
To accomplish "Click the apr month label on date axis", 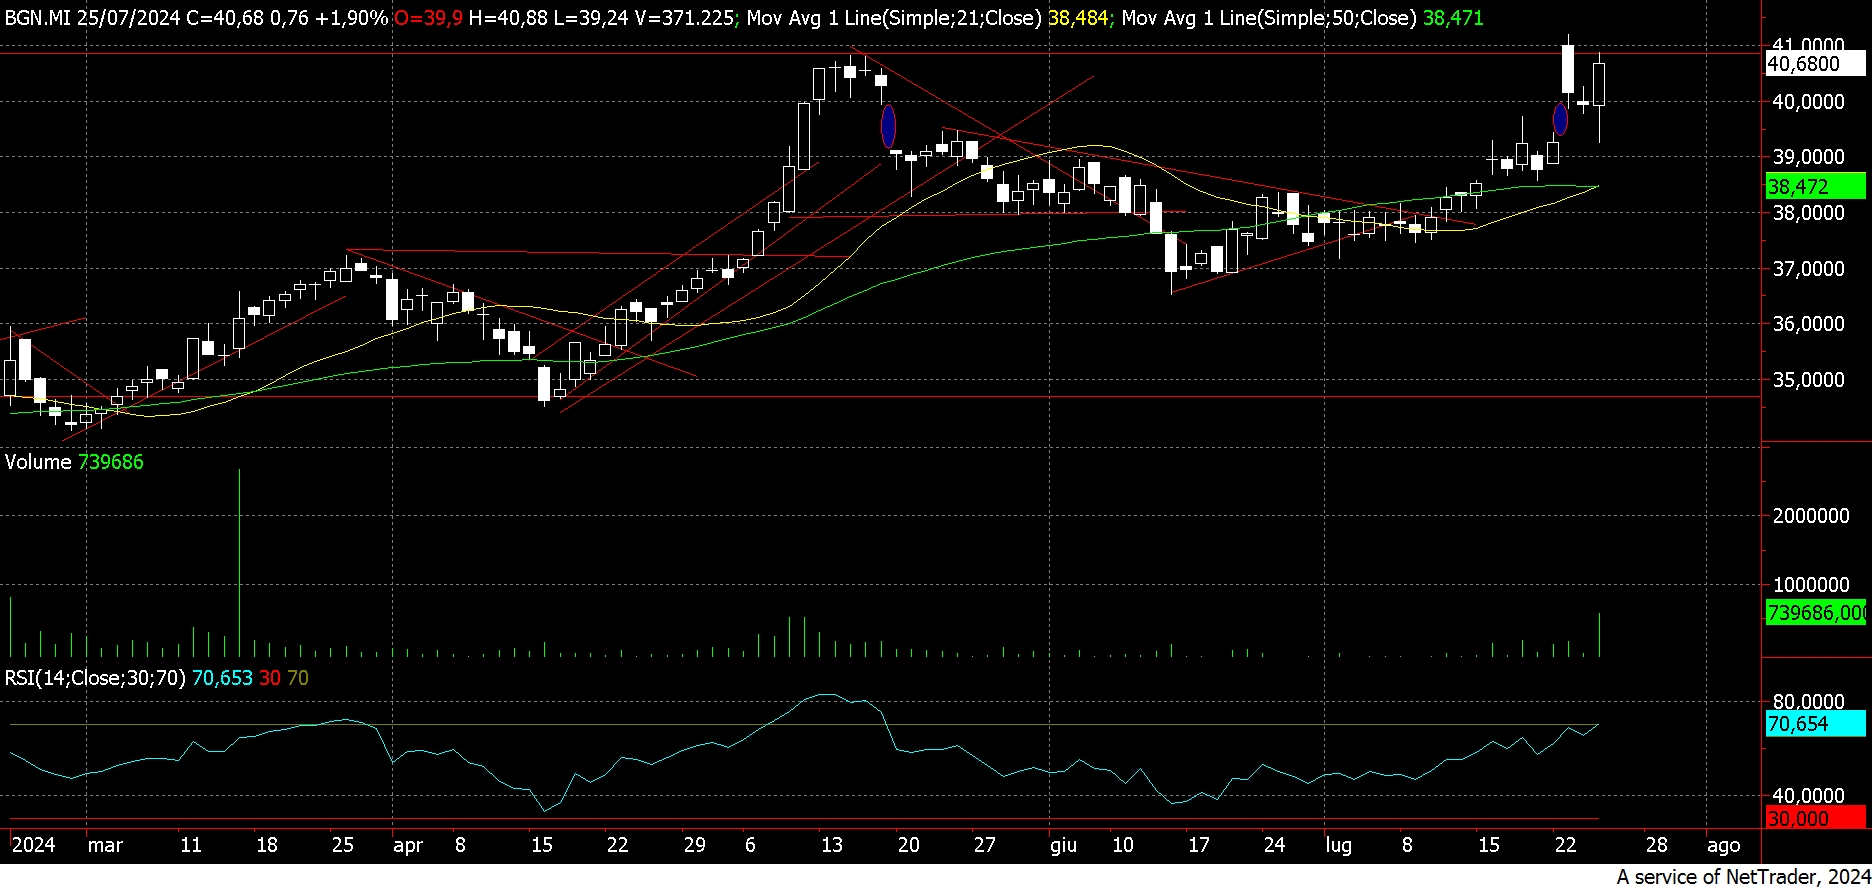I will (408, 845).
